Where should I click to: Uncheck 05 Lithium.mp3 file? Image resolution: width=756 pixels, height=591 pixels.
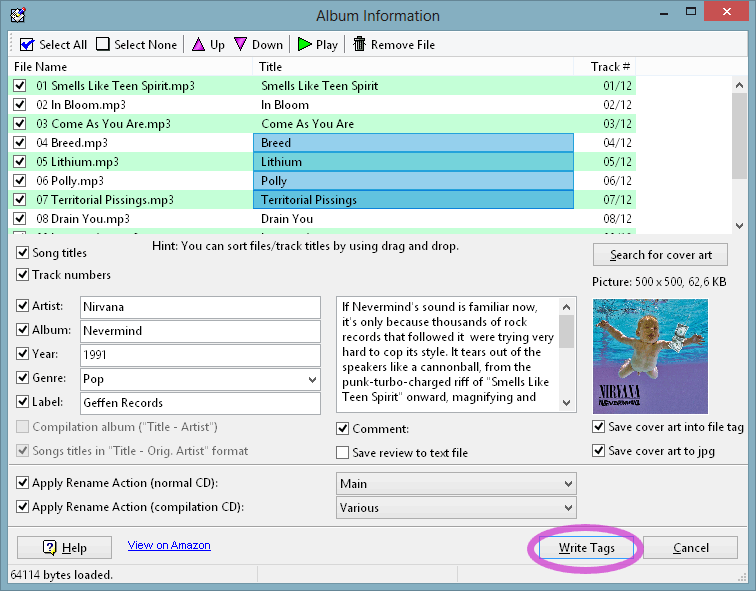[20, 161]
